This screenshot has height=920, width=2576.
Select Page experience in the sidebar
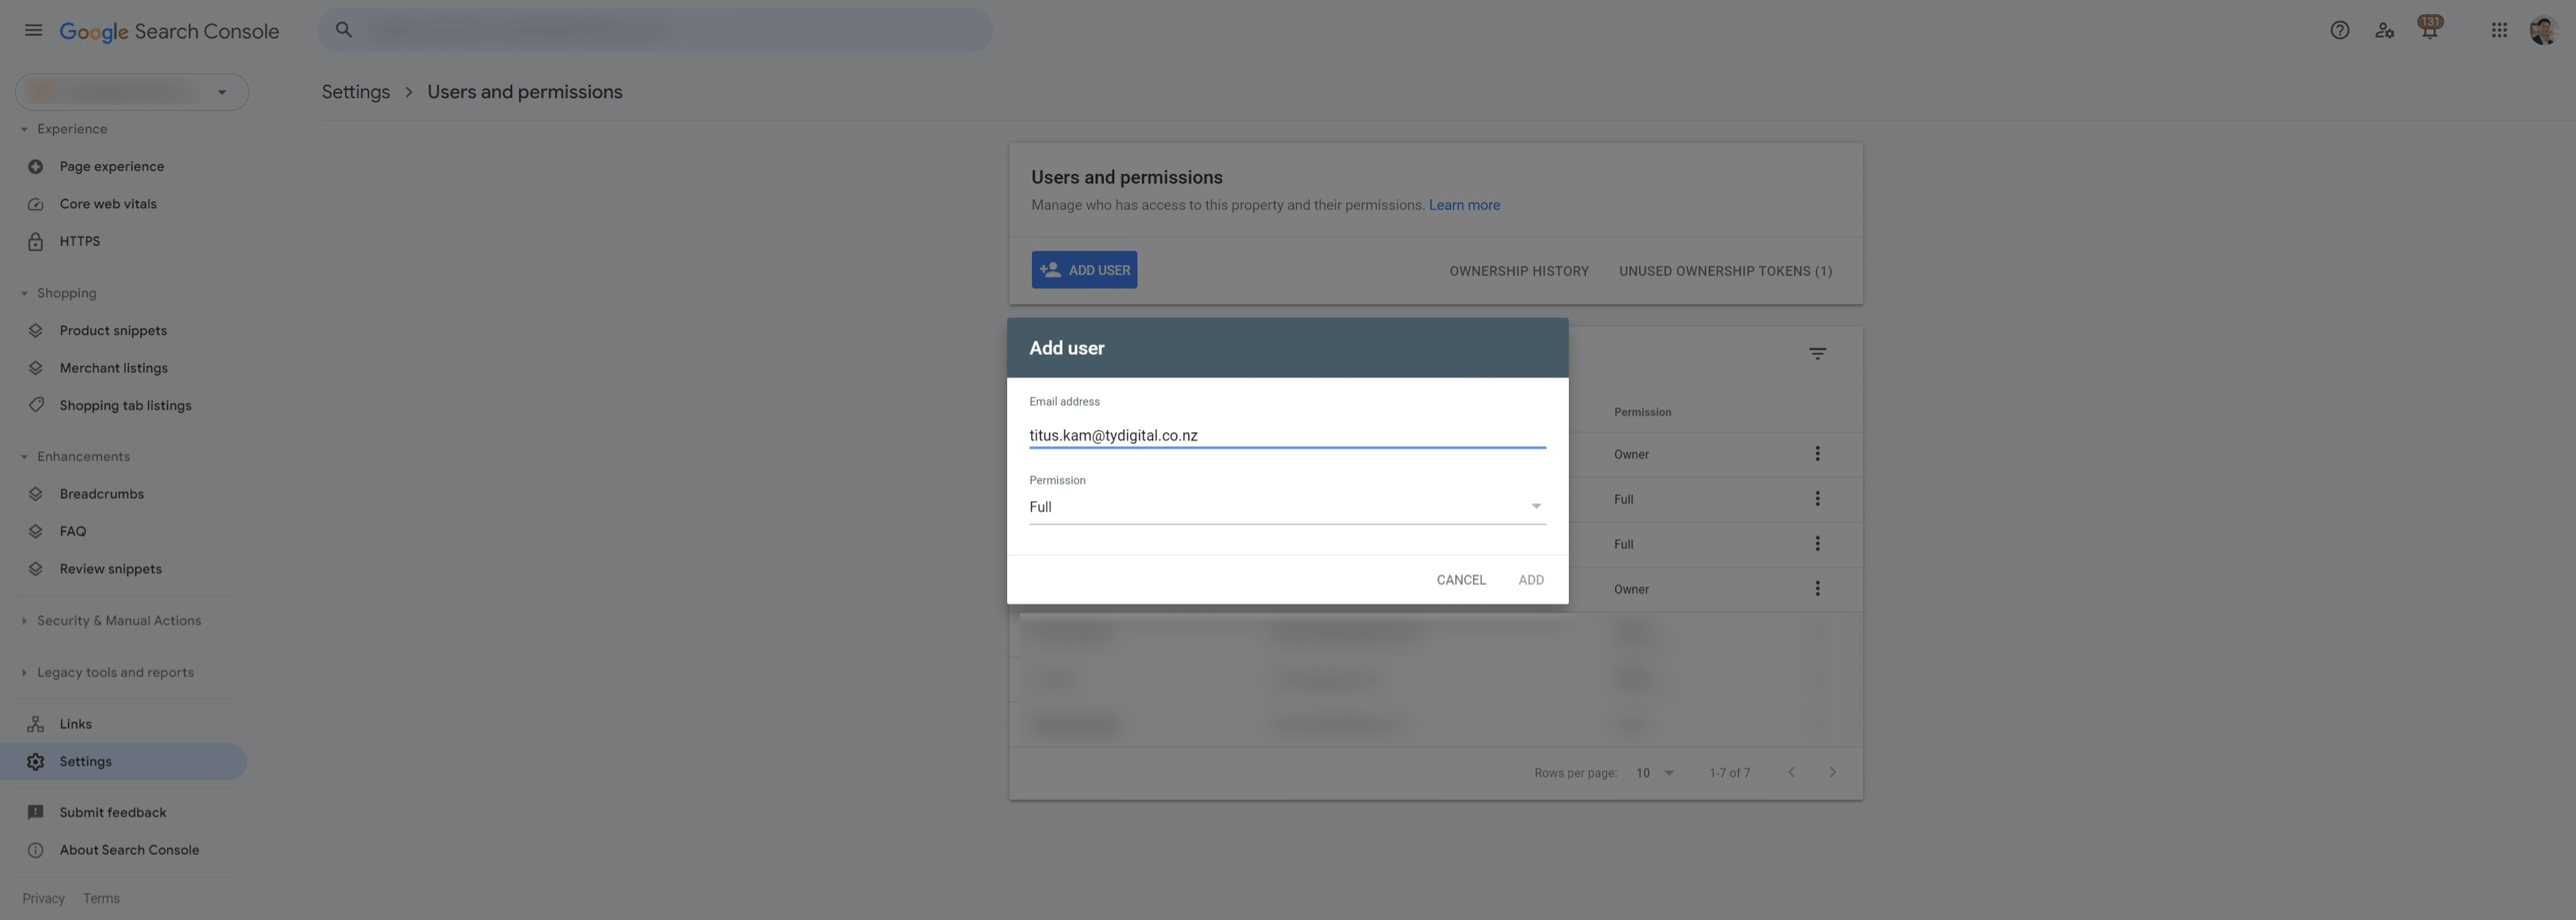[x=111, y=166]
